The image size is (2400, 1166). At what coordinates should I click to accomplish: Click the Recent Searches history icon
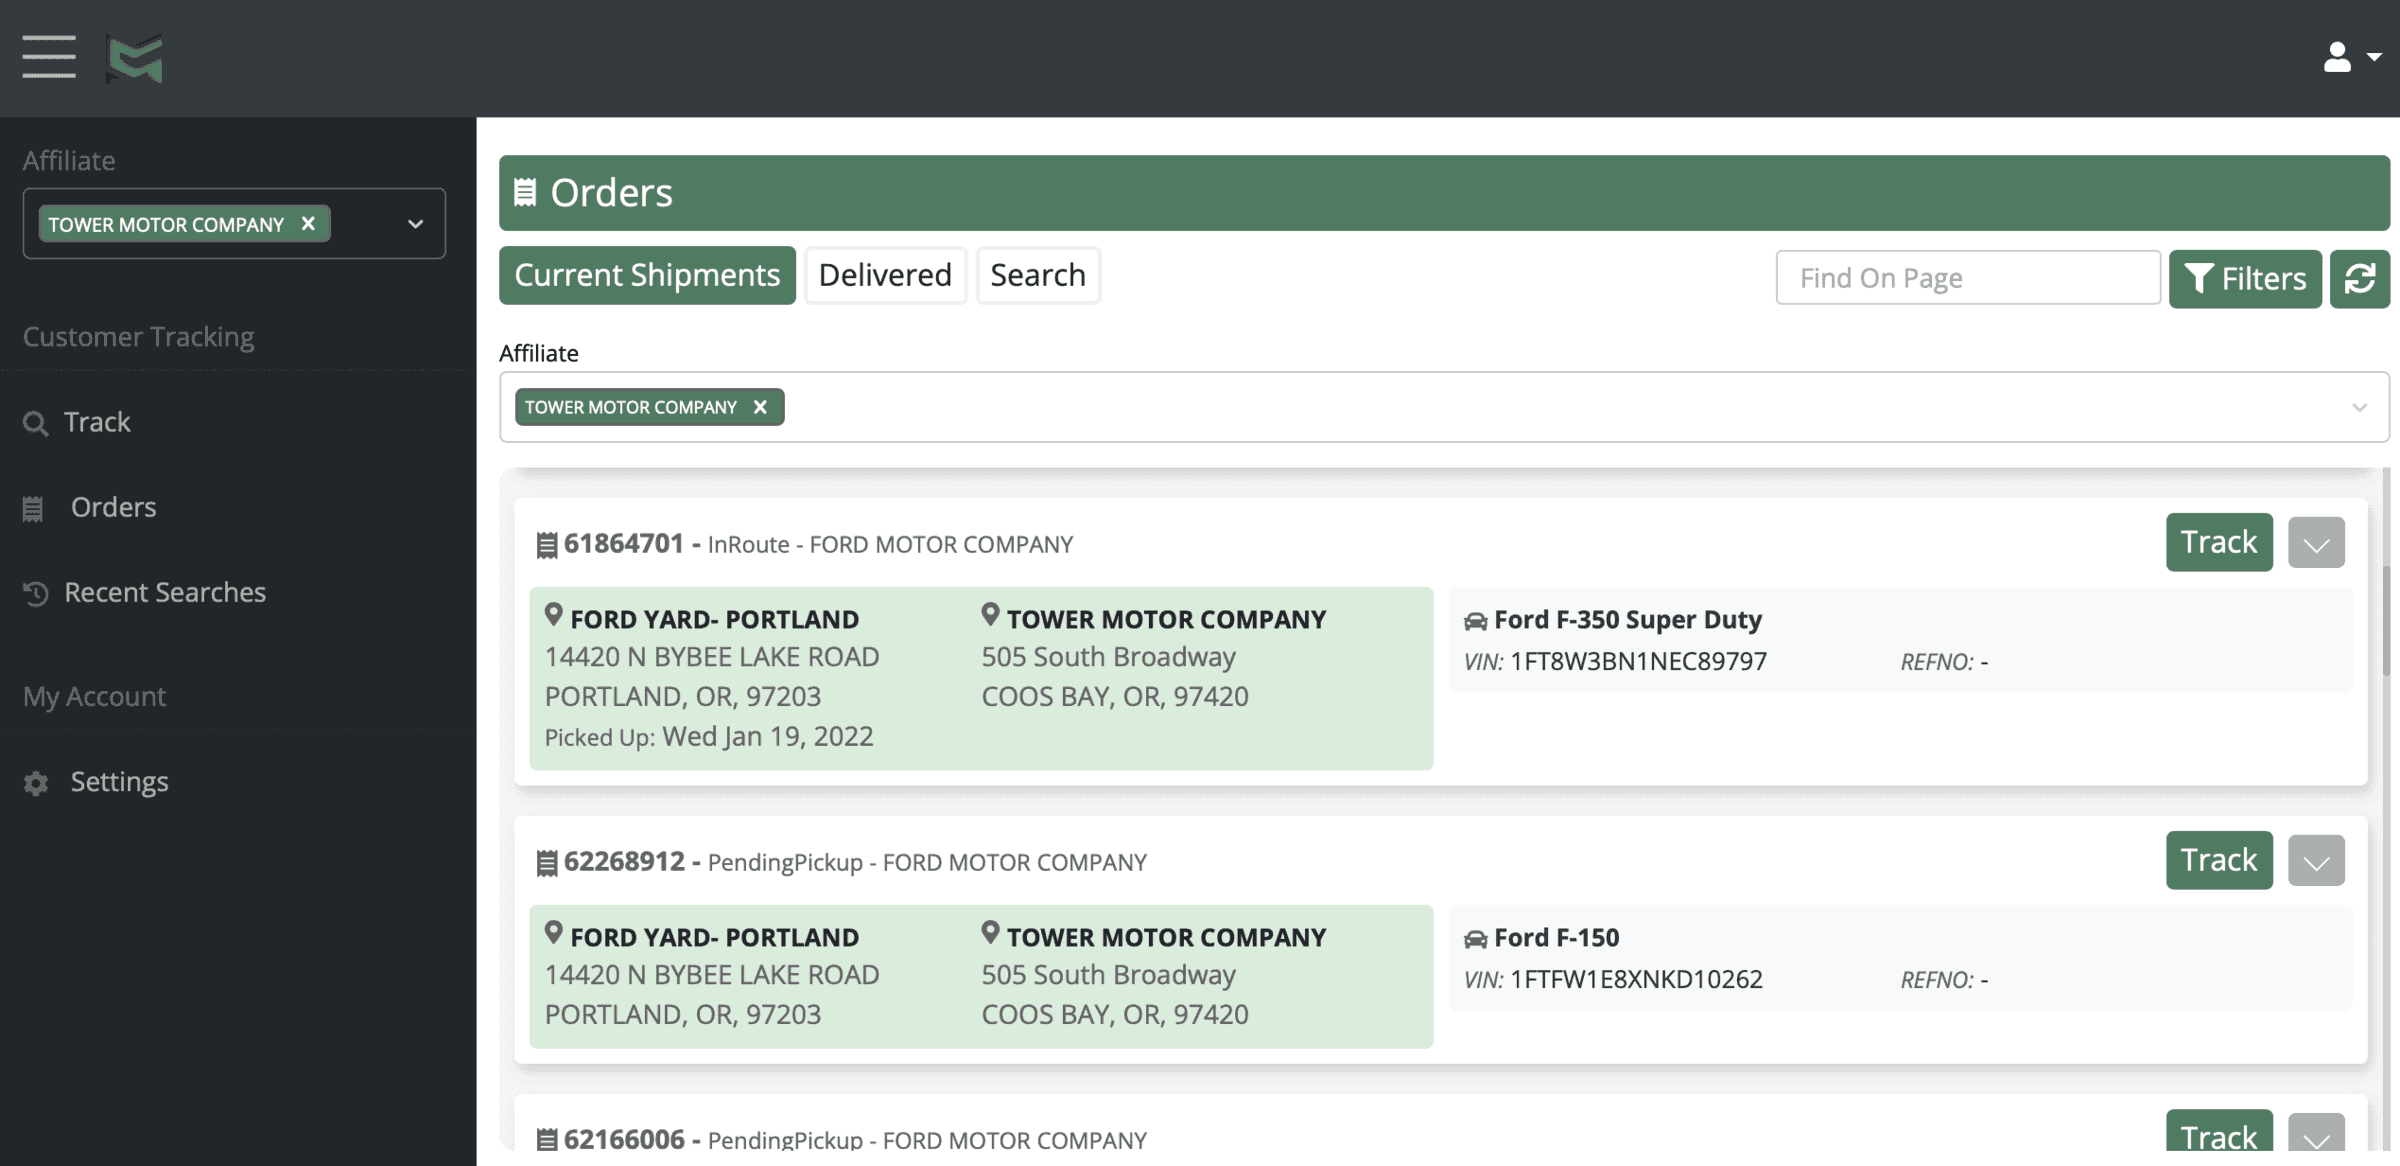[x=36, y=594]
